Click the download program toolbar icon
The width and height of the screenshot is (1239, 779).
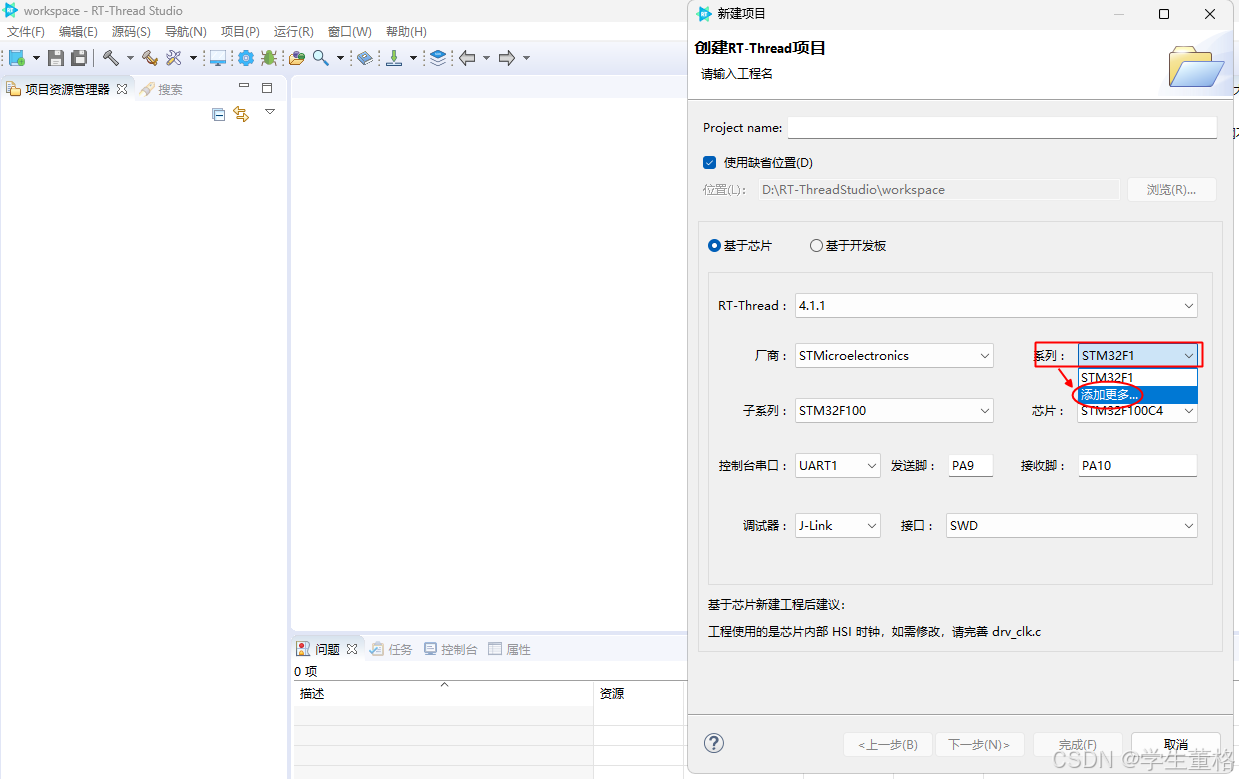(x=394, y=58)
